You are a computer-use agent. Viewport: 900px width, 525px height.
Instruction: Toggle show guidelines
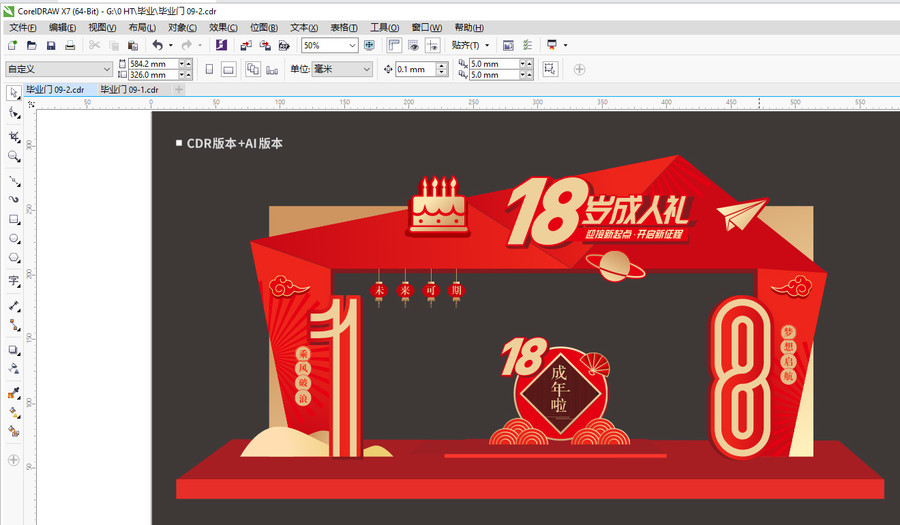click(x=433, y=45)
